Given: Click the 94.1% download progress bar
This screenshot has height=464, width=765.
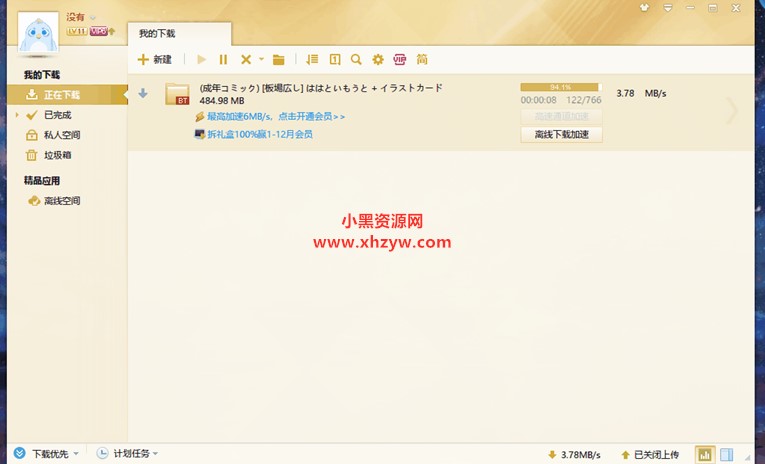Looking at the screenshot, I should click(559, 87).
